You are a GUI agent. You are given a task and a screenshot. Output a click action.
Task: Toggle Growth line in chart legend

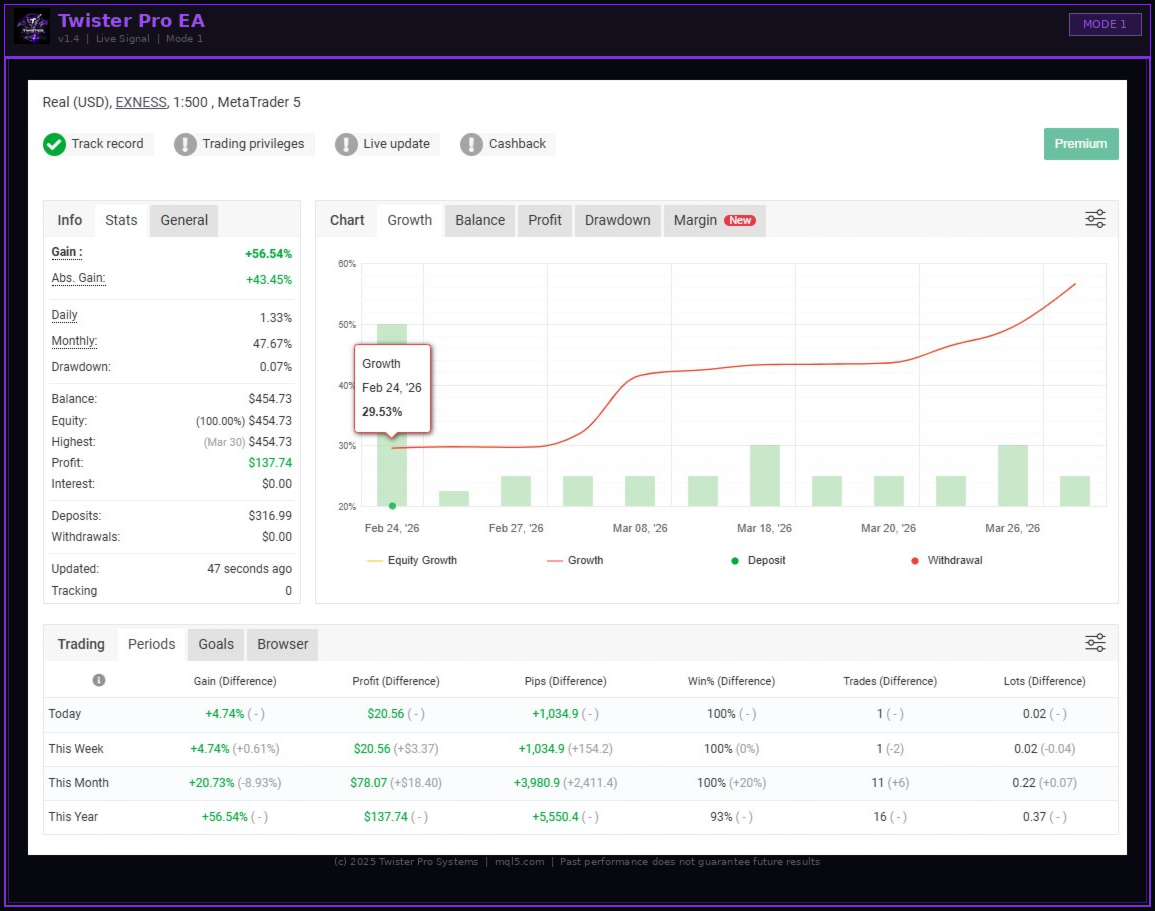pyautogui.click(x=575, y=560)
